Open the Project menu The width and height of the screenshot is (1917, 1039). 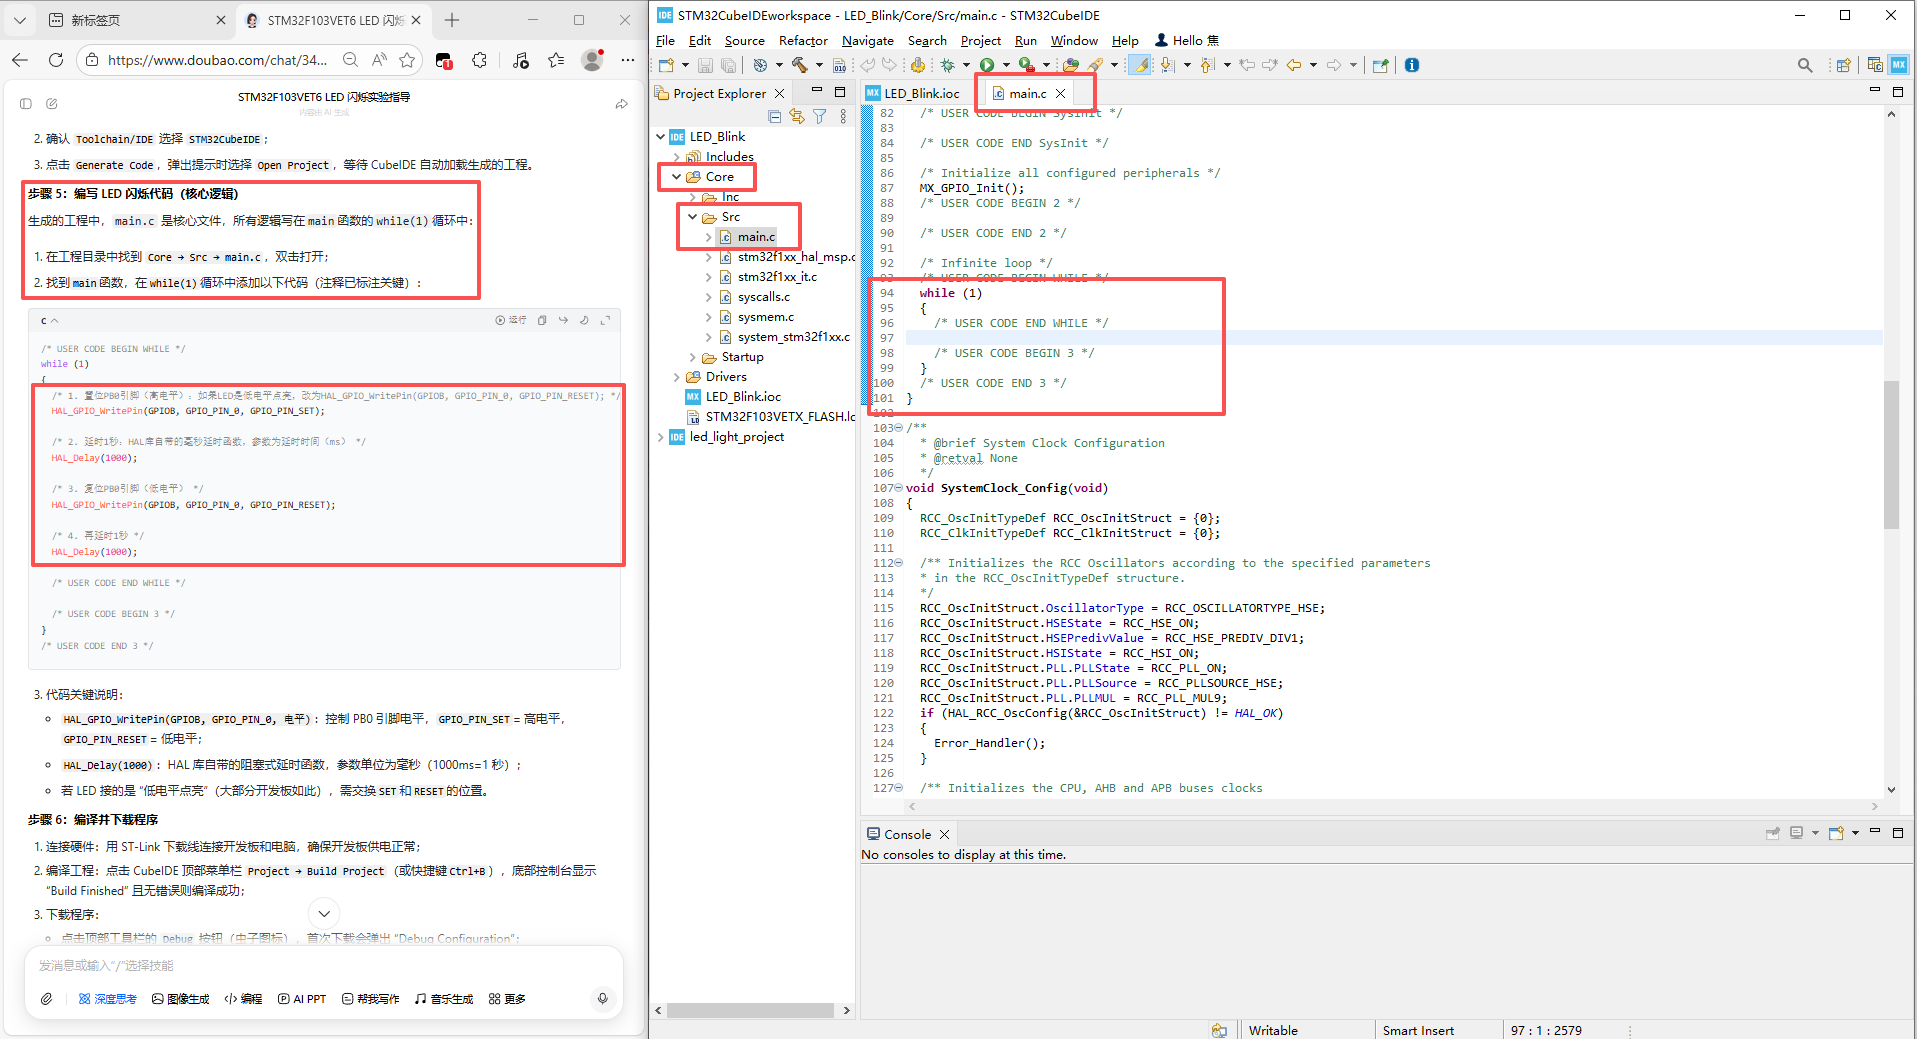(x=980, y=40)
